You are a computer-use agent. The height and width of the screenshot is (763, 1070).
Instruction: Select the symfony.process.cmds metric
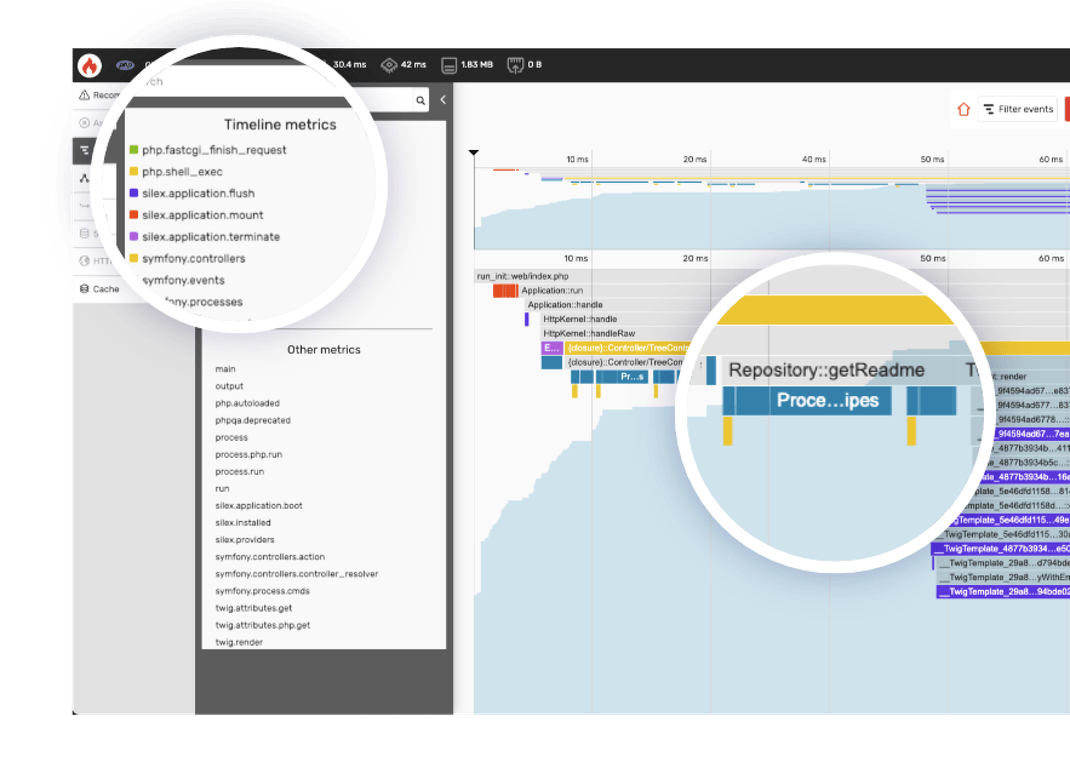tap(262, 591)
